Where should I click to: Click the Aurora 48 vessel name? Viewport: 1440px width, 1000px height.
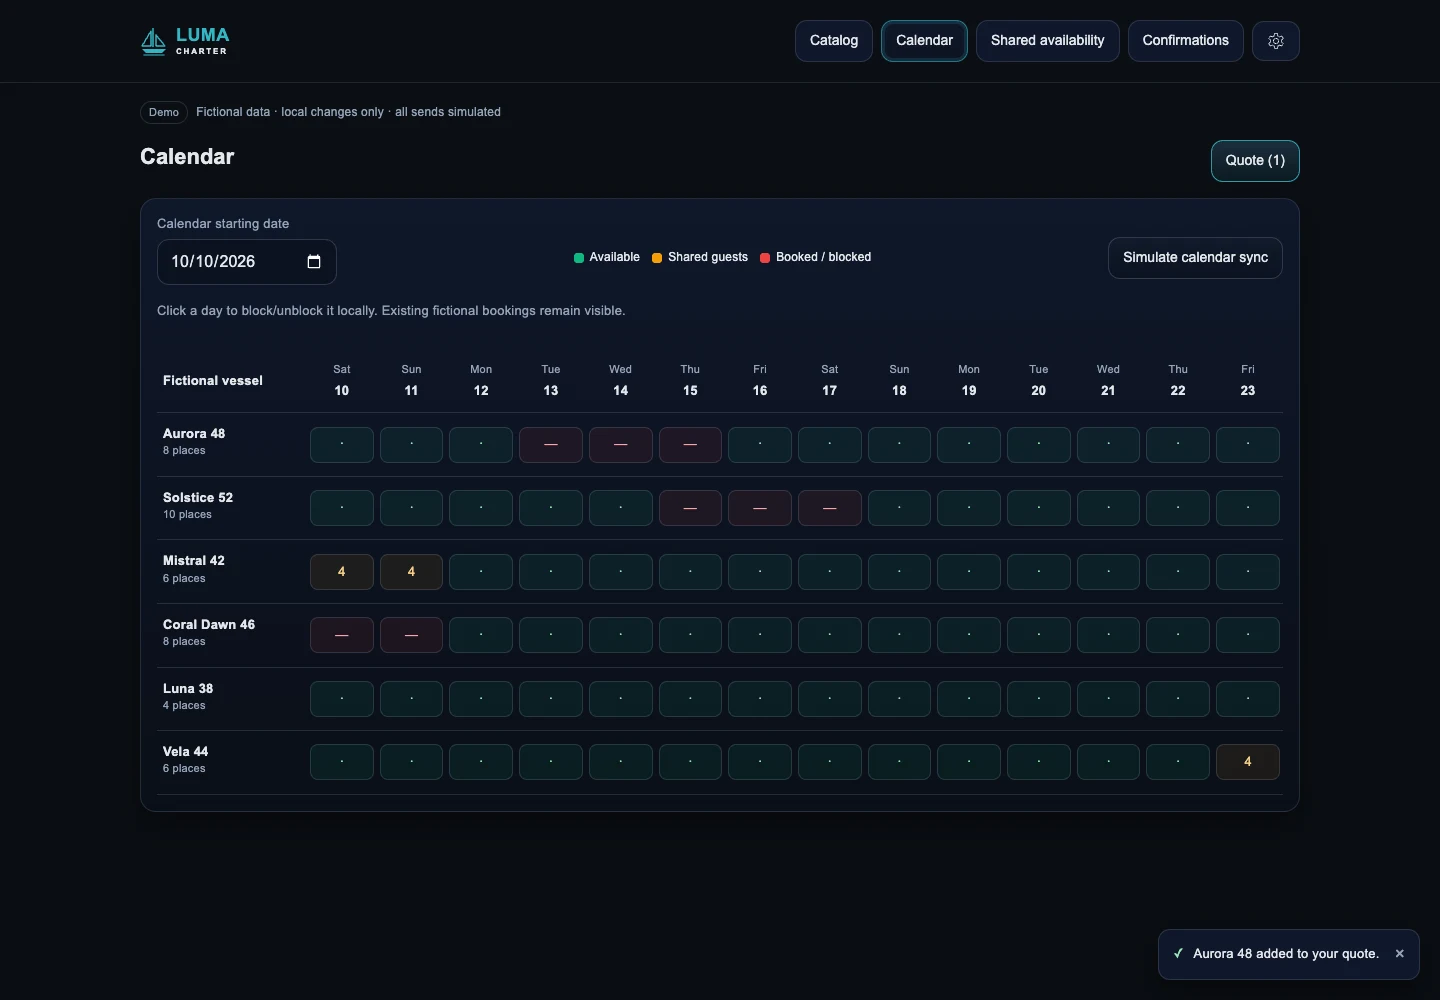click(x=194, y=434)
